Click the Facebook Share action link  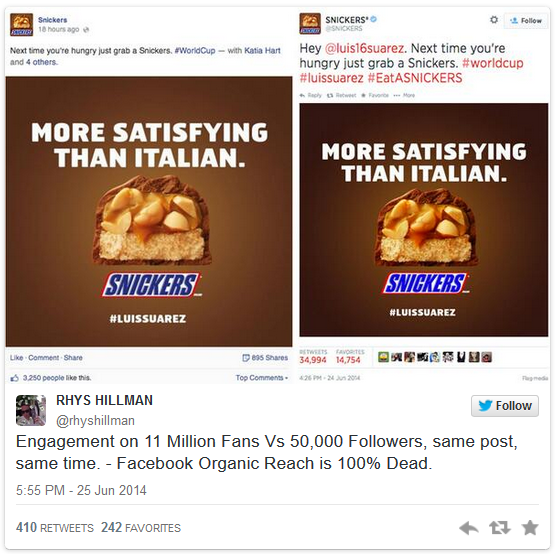(x=73, y=358)
